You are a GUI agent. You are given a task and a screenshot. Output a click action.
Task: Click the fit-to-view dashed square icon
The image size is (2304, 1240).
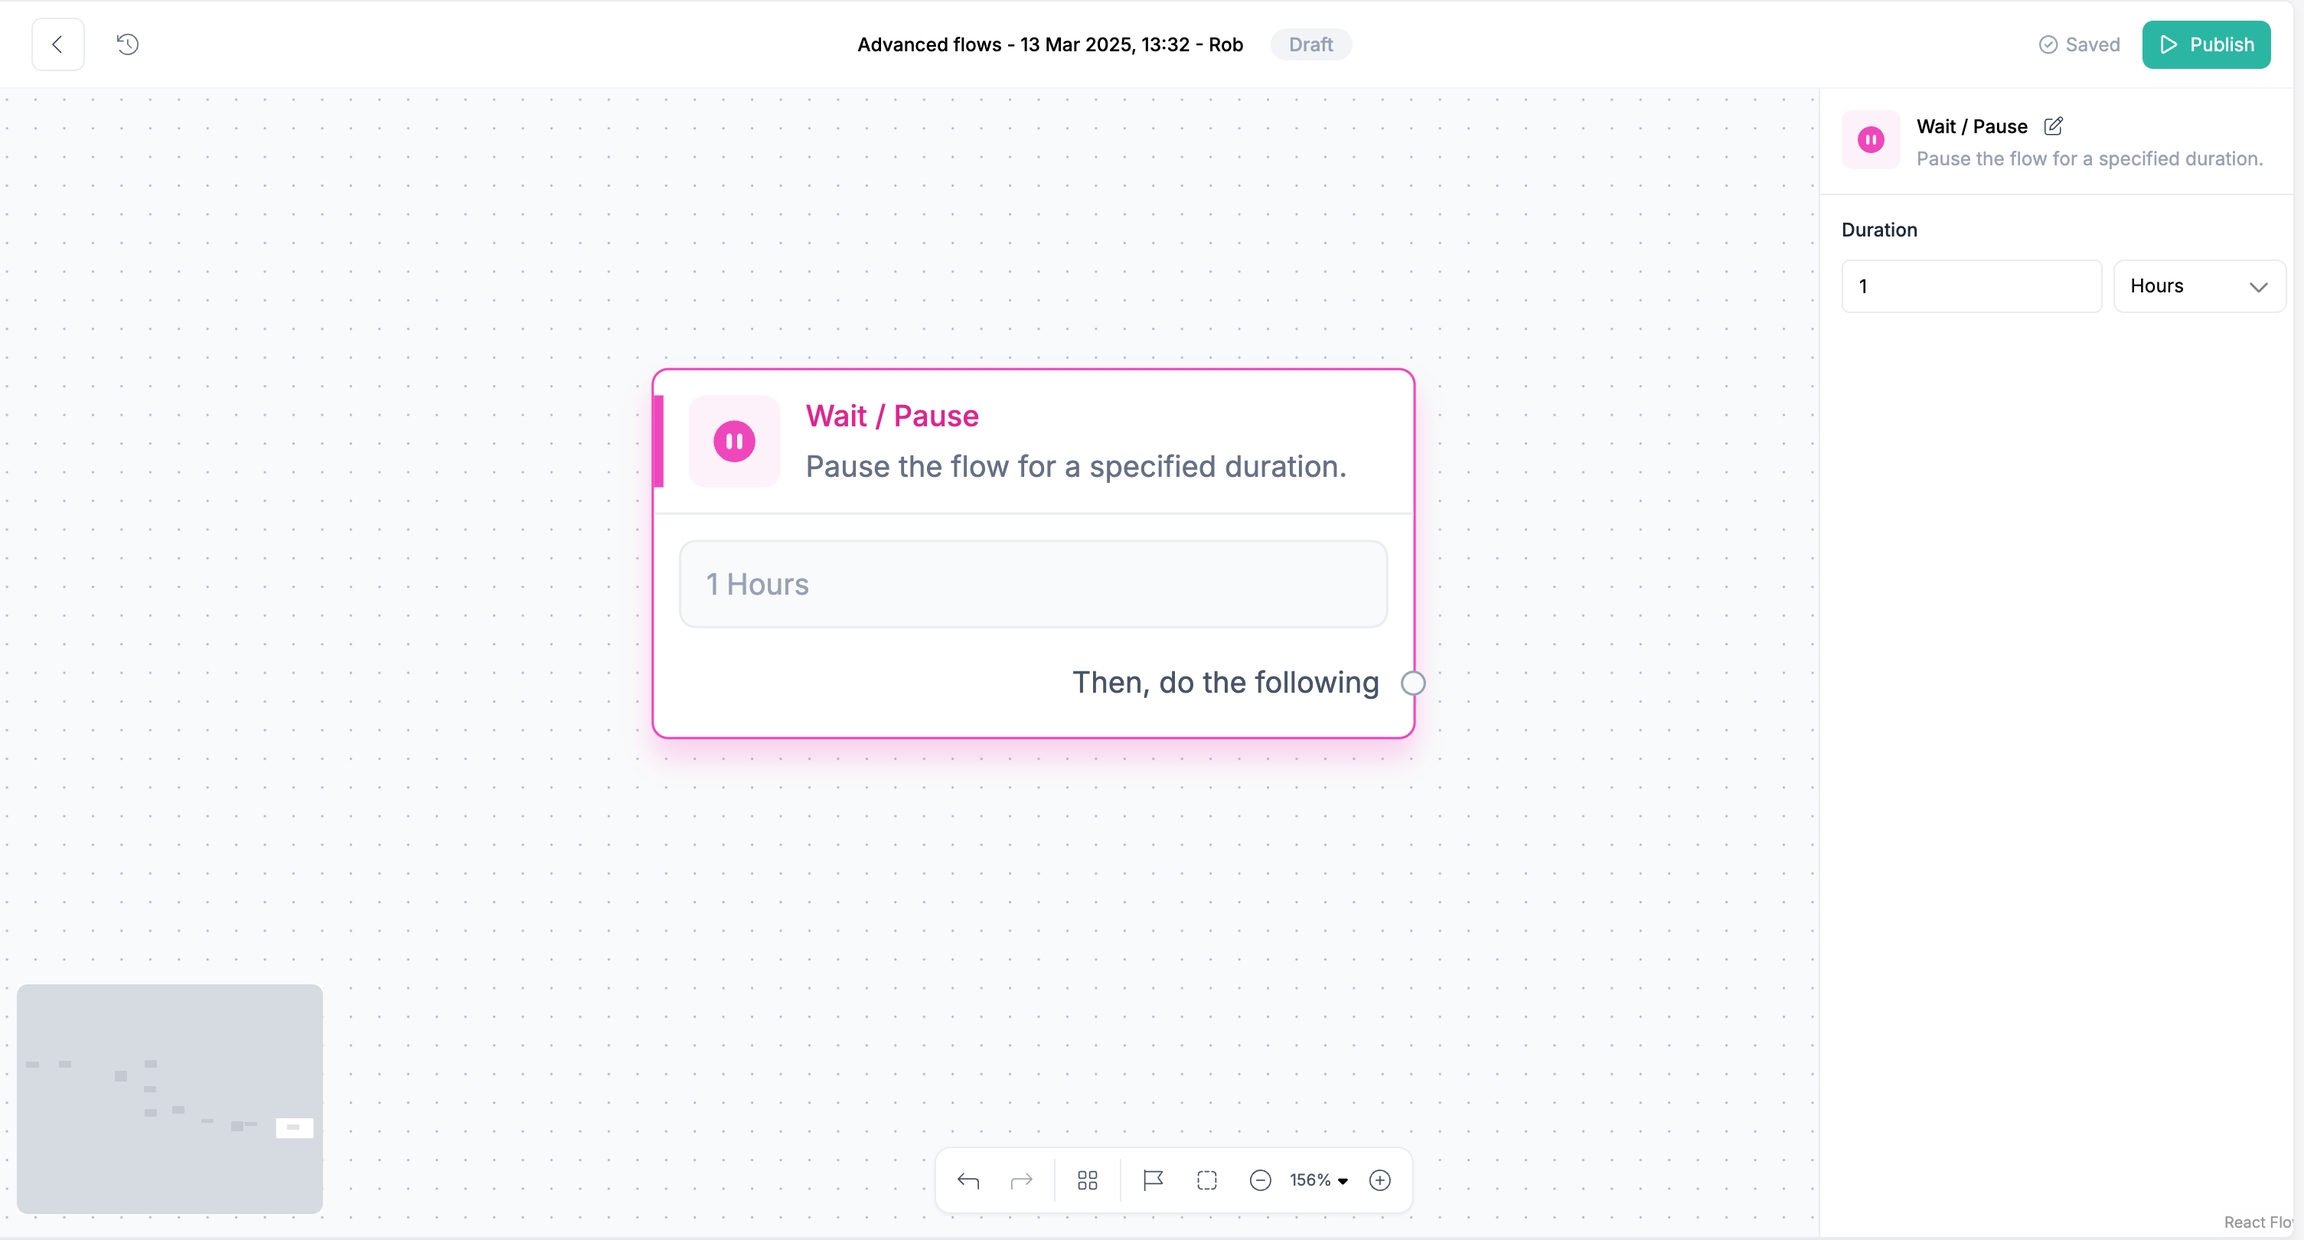1207,1181
